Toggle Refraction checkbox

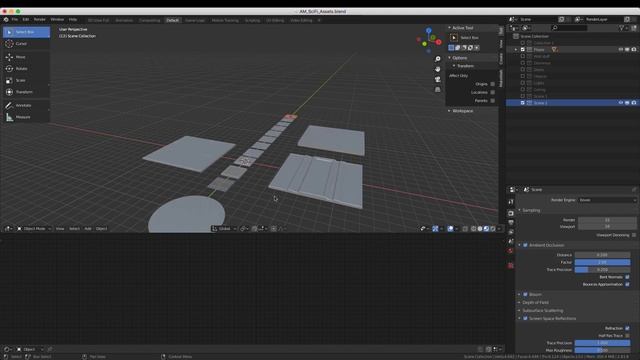(627, 328)
